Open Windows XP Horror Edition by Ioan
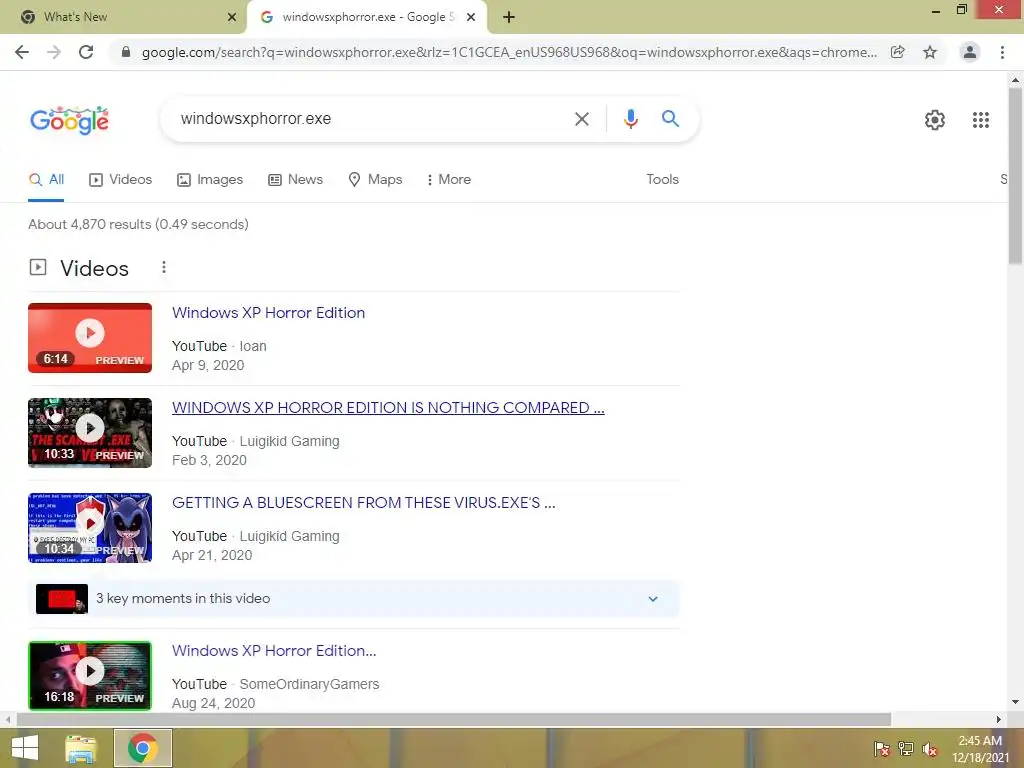Viewport: 1024px width, 768px height. pyautogui.click(x=268, y=313)
